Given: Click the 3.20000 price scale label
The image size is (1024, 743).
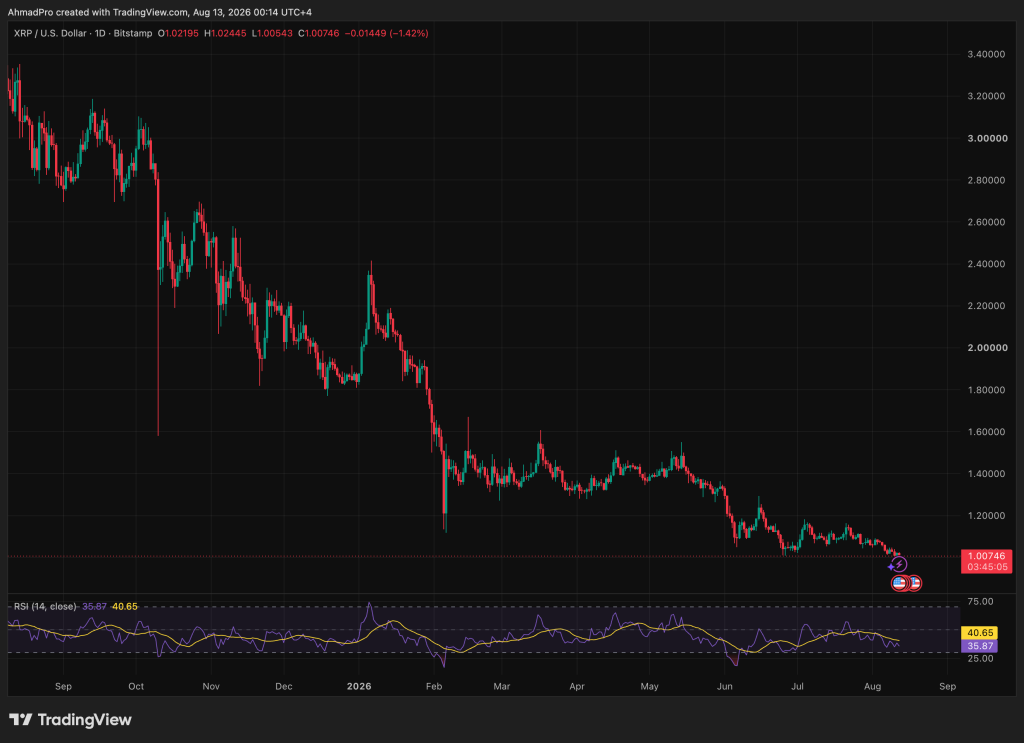Looking at the screenshot, I should tap(986, 96).
